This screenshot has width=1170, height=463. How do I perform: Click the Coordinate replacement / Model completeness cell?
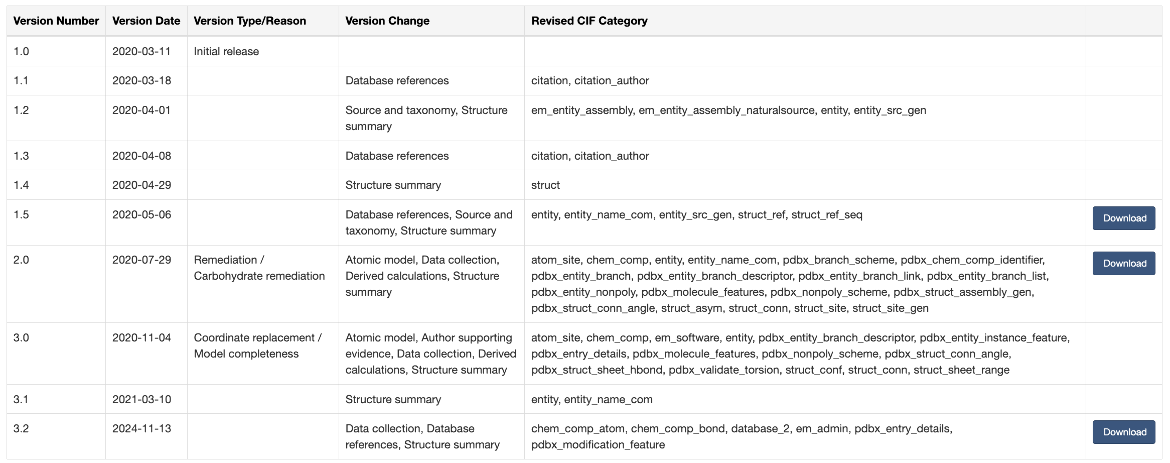(x=257, y=346)
